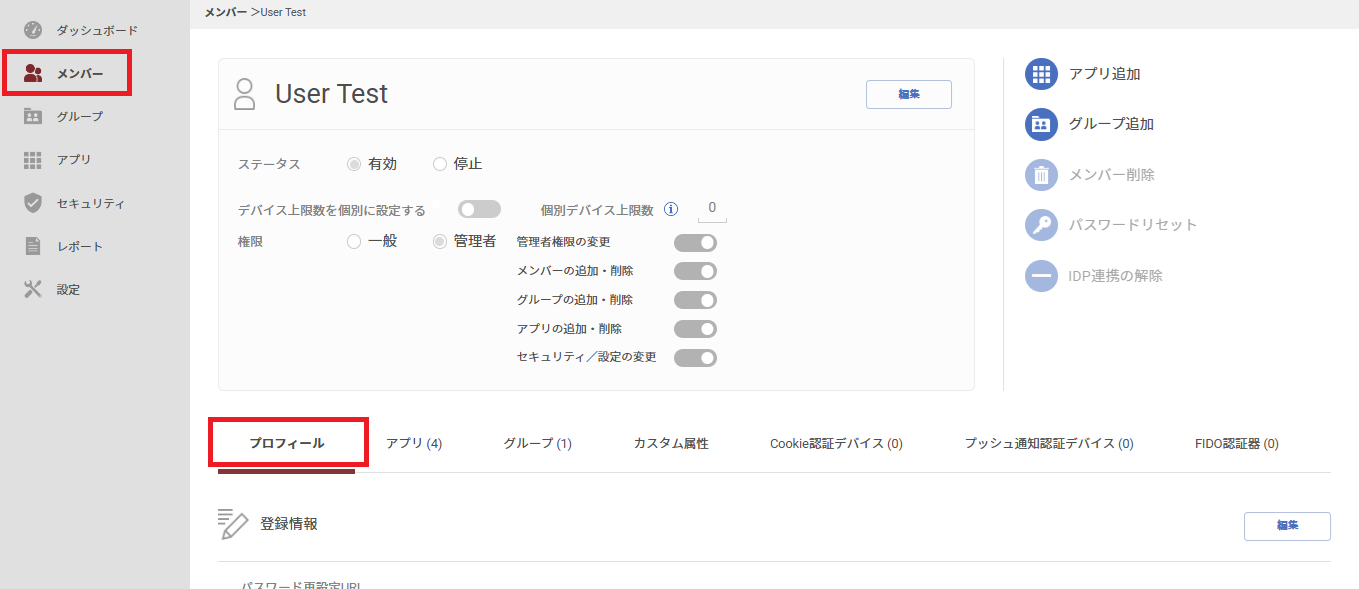
Task: Click the Dashboard gauge icon
Action: coord(33,30)
